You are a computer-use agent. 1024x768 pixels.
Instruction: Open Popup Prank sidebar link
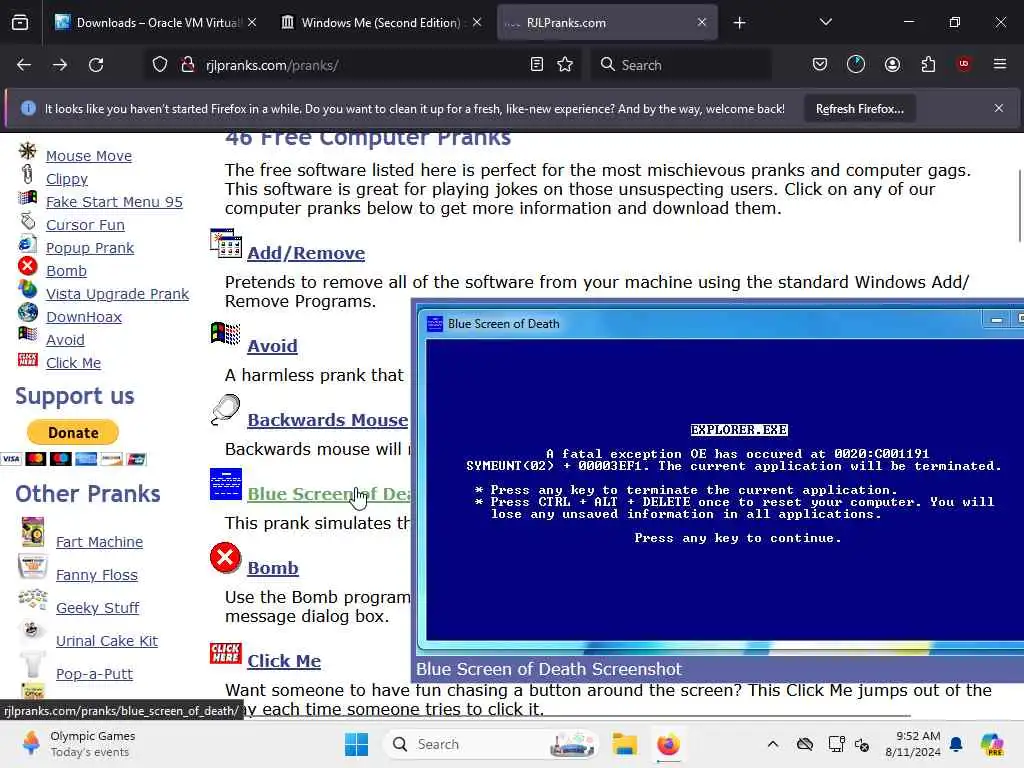89,248
